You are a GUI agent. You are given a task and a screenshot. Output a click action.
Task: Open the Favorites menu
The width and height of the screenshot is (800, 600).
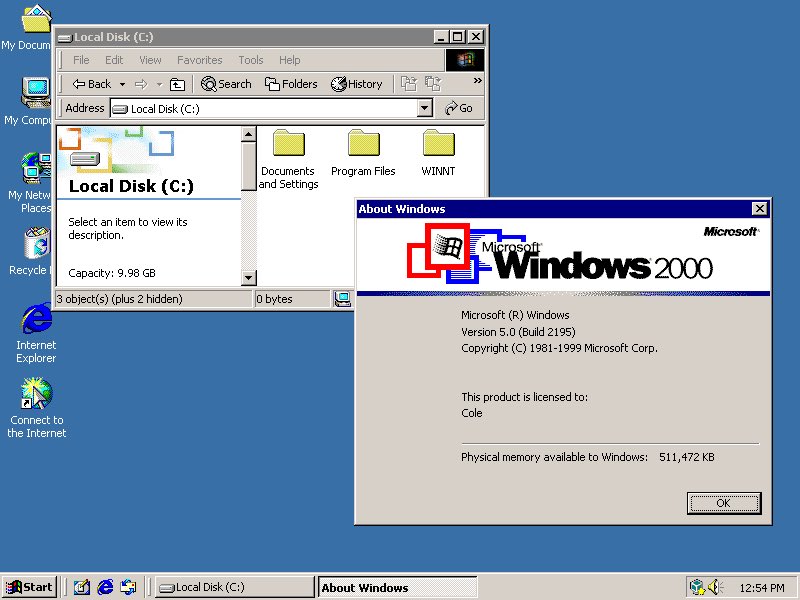pyautogui.click(x=199, y=60)
